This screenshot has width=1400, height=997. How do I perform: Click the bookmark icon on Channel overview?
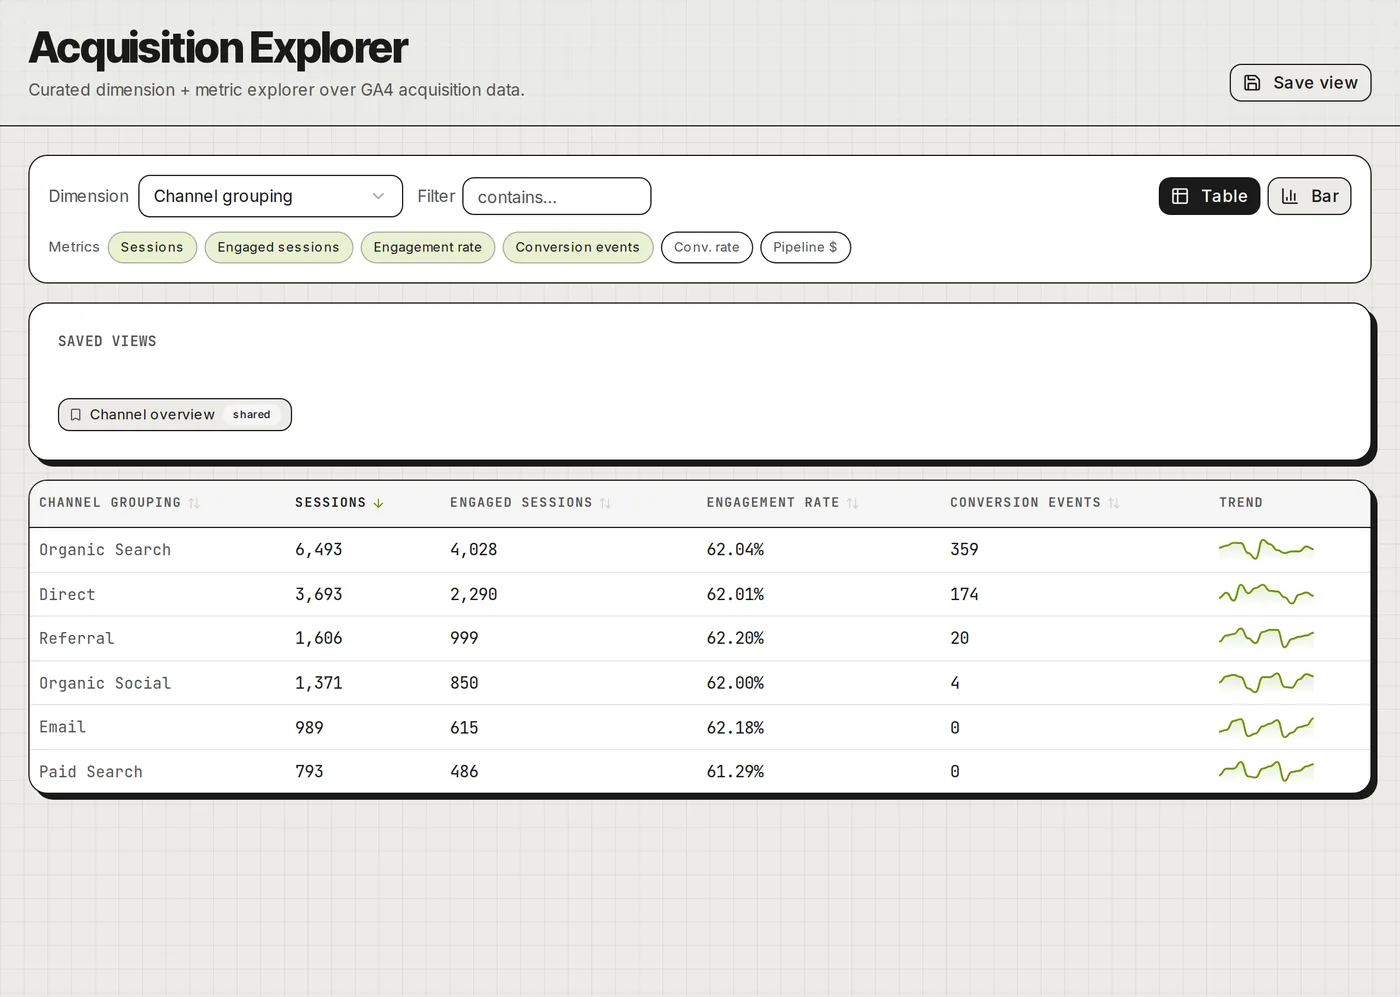click(75, 415)
